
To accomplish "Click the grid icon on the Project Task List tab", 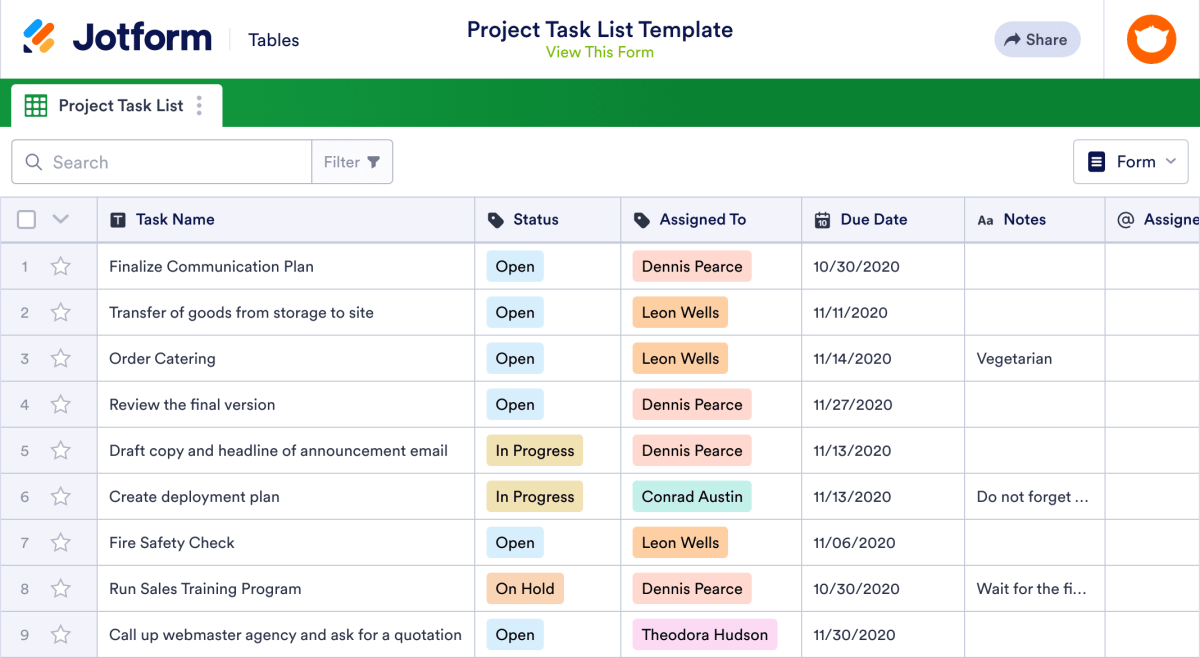I will coord(36,105).
